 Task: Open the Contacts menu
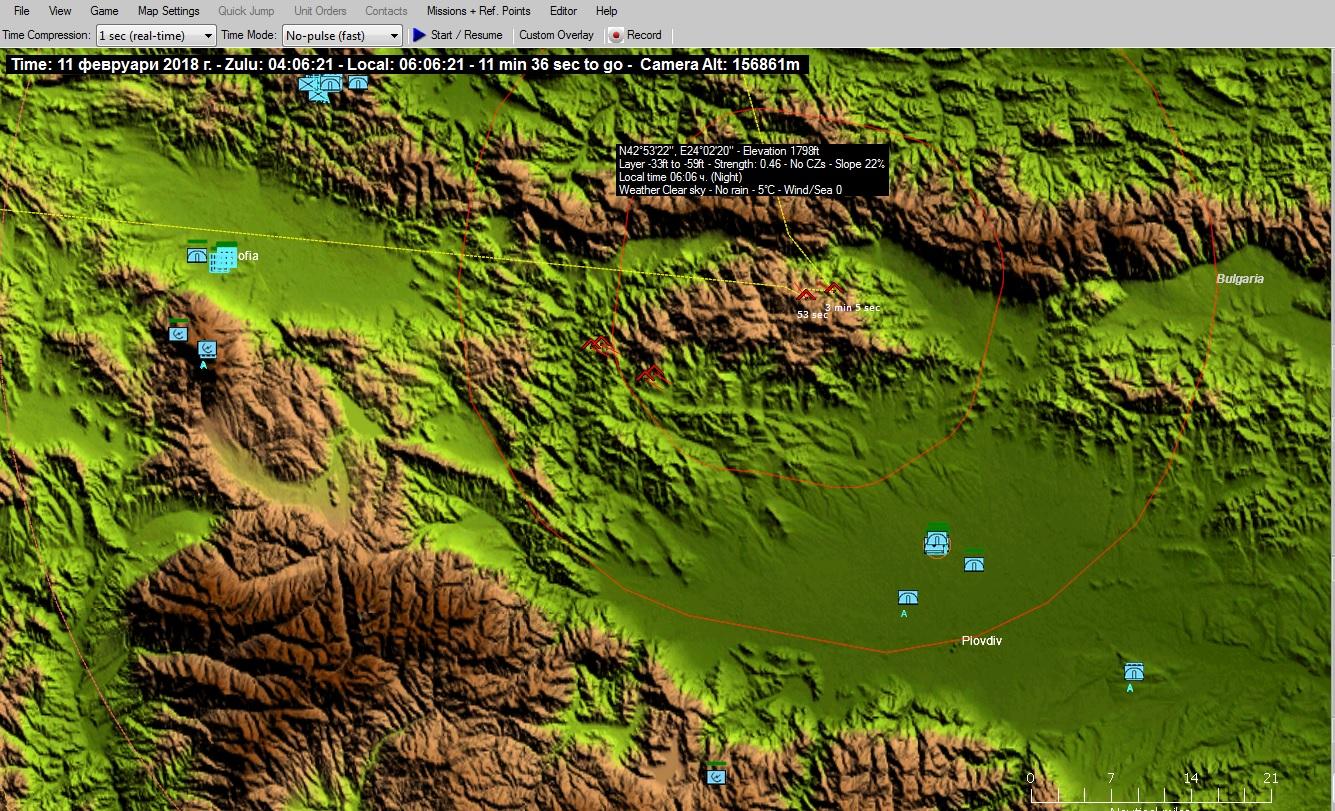(386, 11)
